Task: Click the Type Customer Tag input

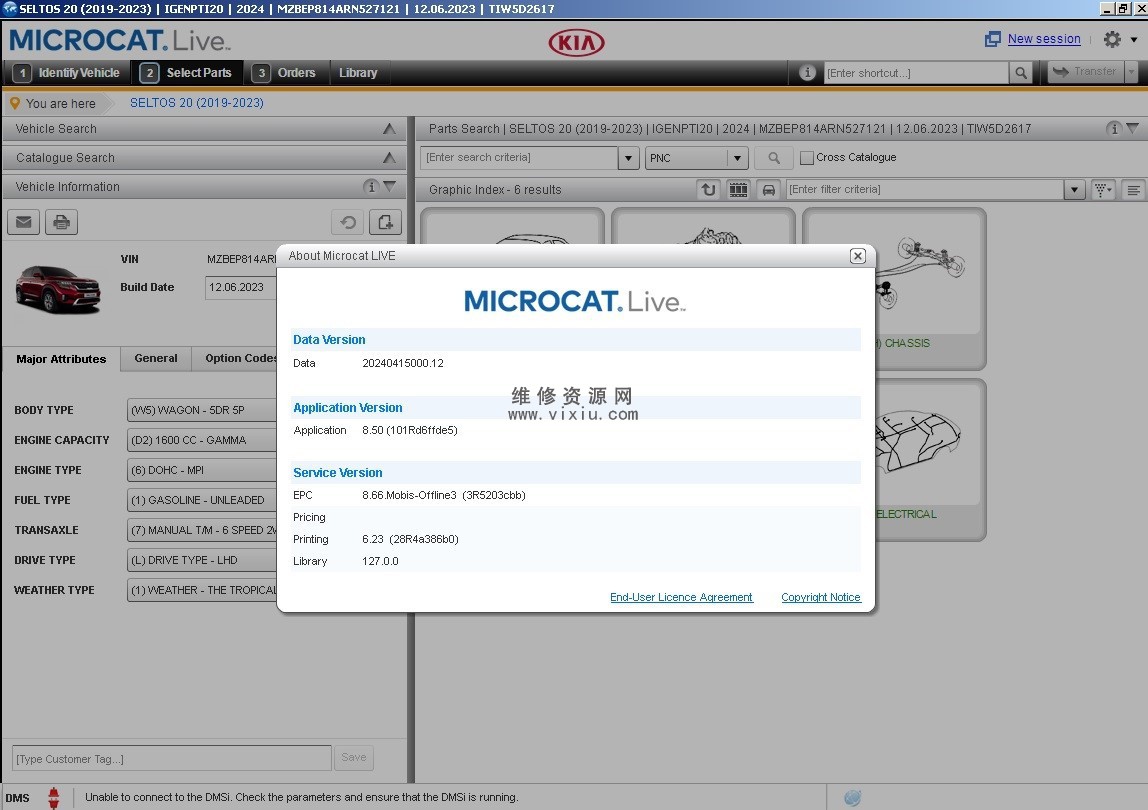Action: (172, 758)
